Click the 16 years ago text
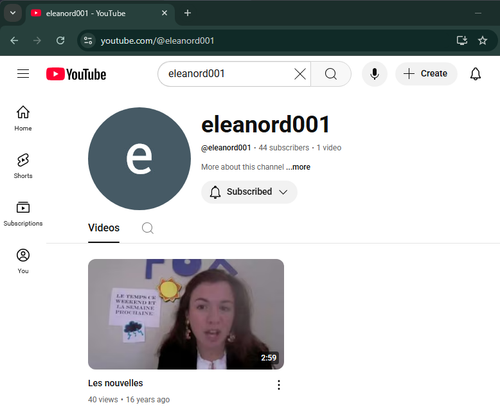 point(148,399)
